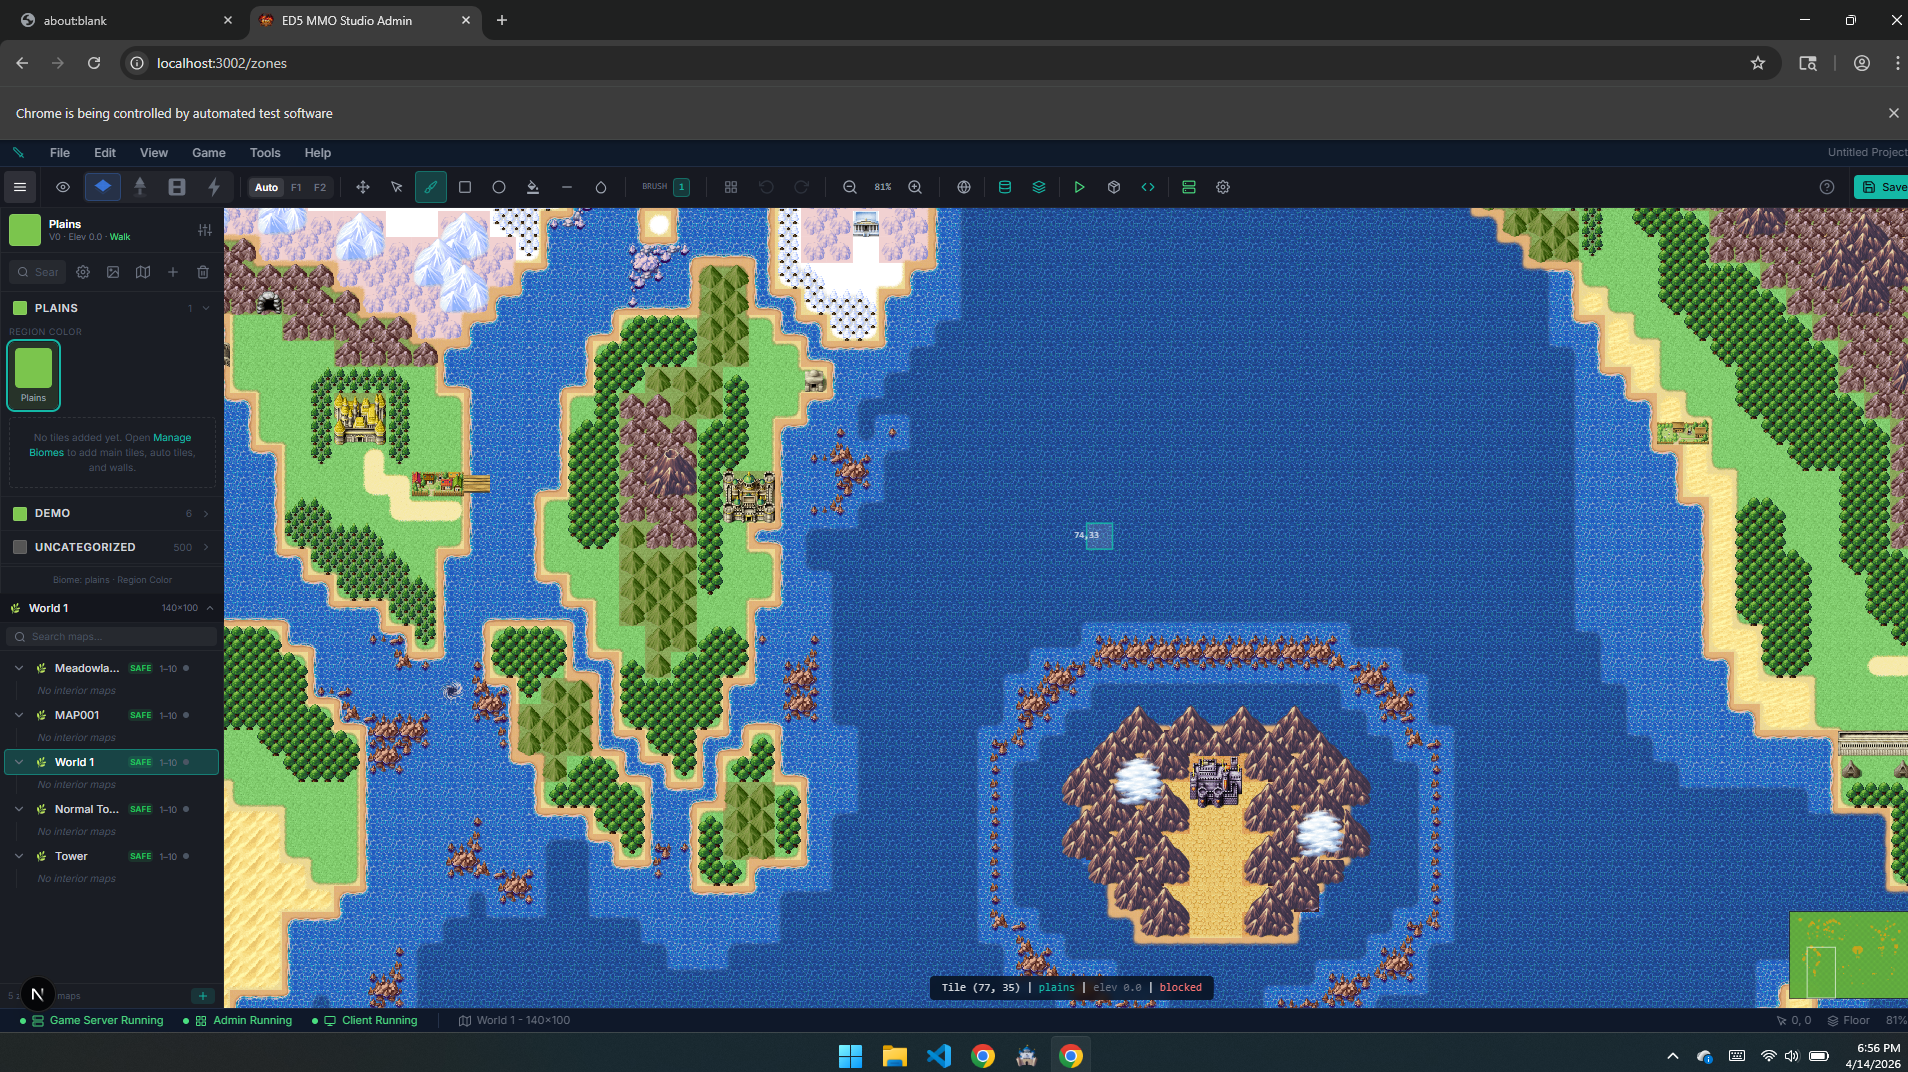1908x1072 pixels.
Task: Open the Edit menu
Action: point(105,153)
